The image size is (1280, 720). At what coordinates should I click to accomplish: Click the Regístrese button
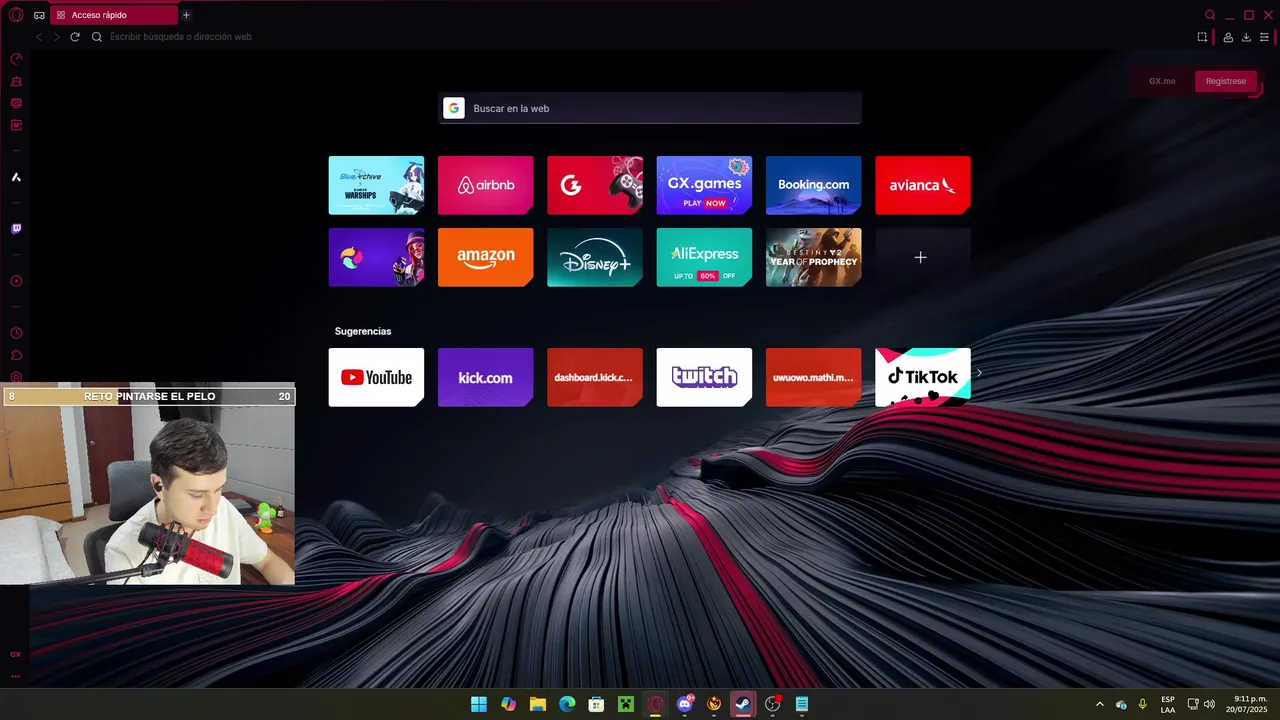pos(1225,81)
